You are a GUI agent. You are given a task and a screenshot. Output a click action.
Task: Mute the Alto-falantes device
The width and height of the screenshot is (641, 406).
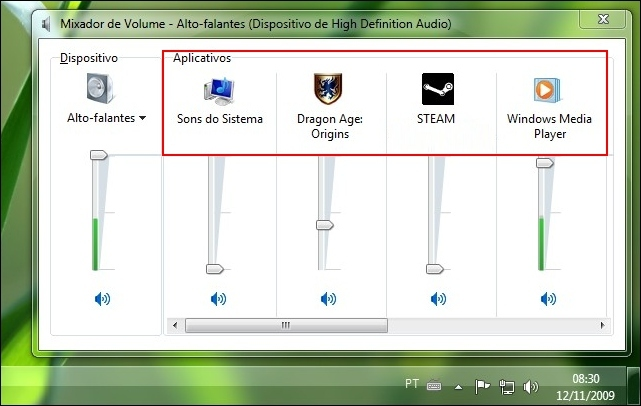click(x=102, y=299)
